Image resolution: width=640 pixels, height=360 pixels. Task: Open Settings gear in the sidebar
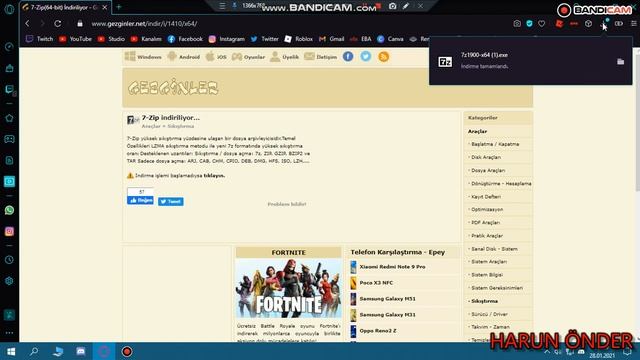point(9,281)
